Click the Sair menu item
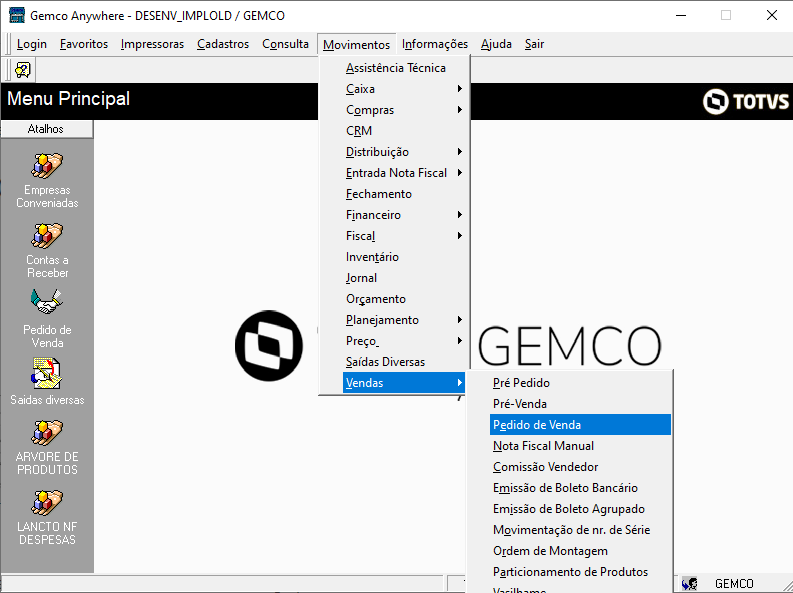Viewport: 793px width, 593px height. click(534, 44)
